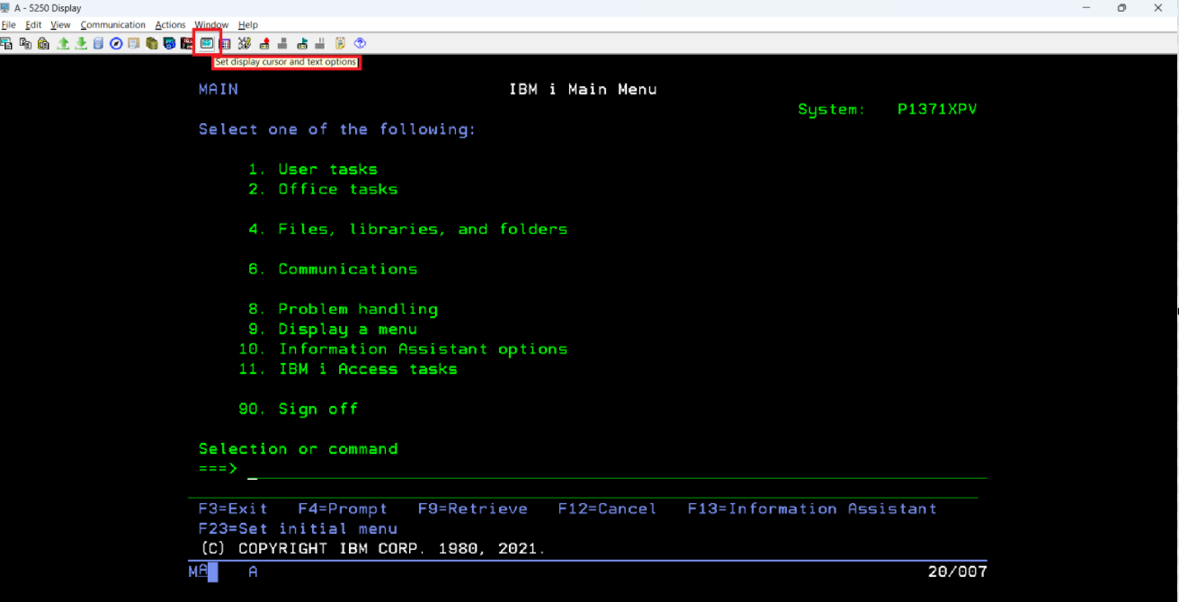Screen dimensions: 1179x602
Task: Click the print screen toolbar icon
Action: (x=7, y=44)
